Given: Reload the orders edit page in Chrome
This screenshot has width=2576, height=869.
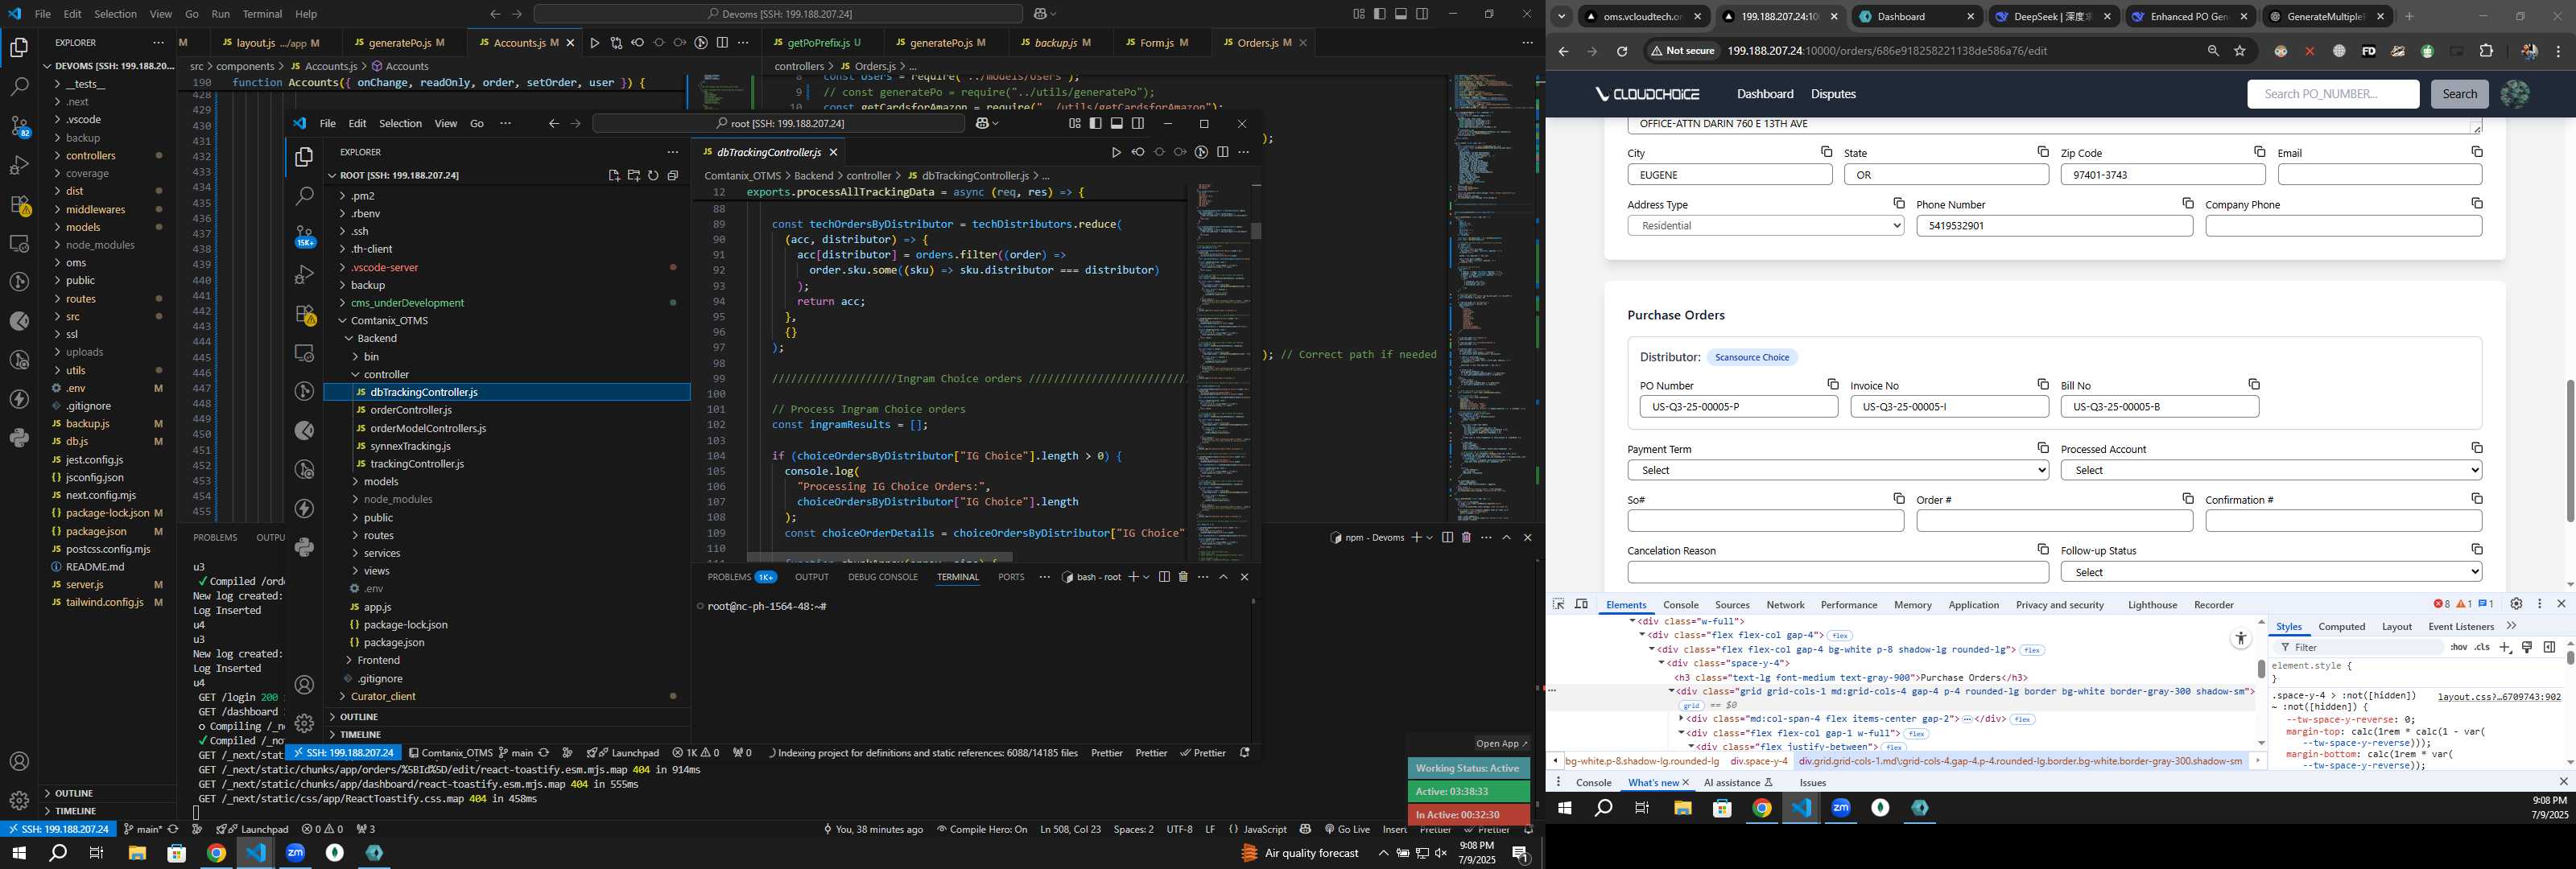Looking at the screenshot, I should 1622,51.
